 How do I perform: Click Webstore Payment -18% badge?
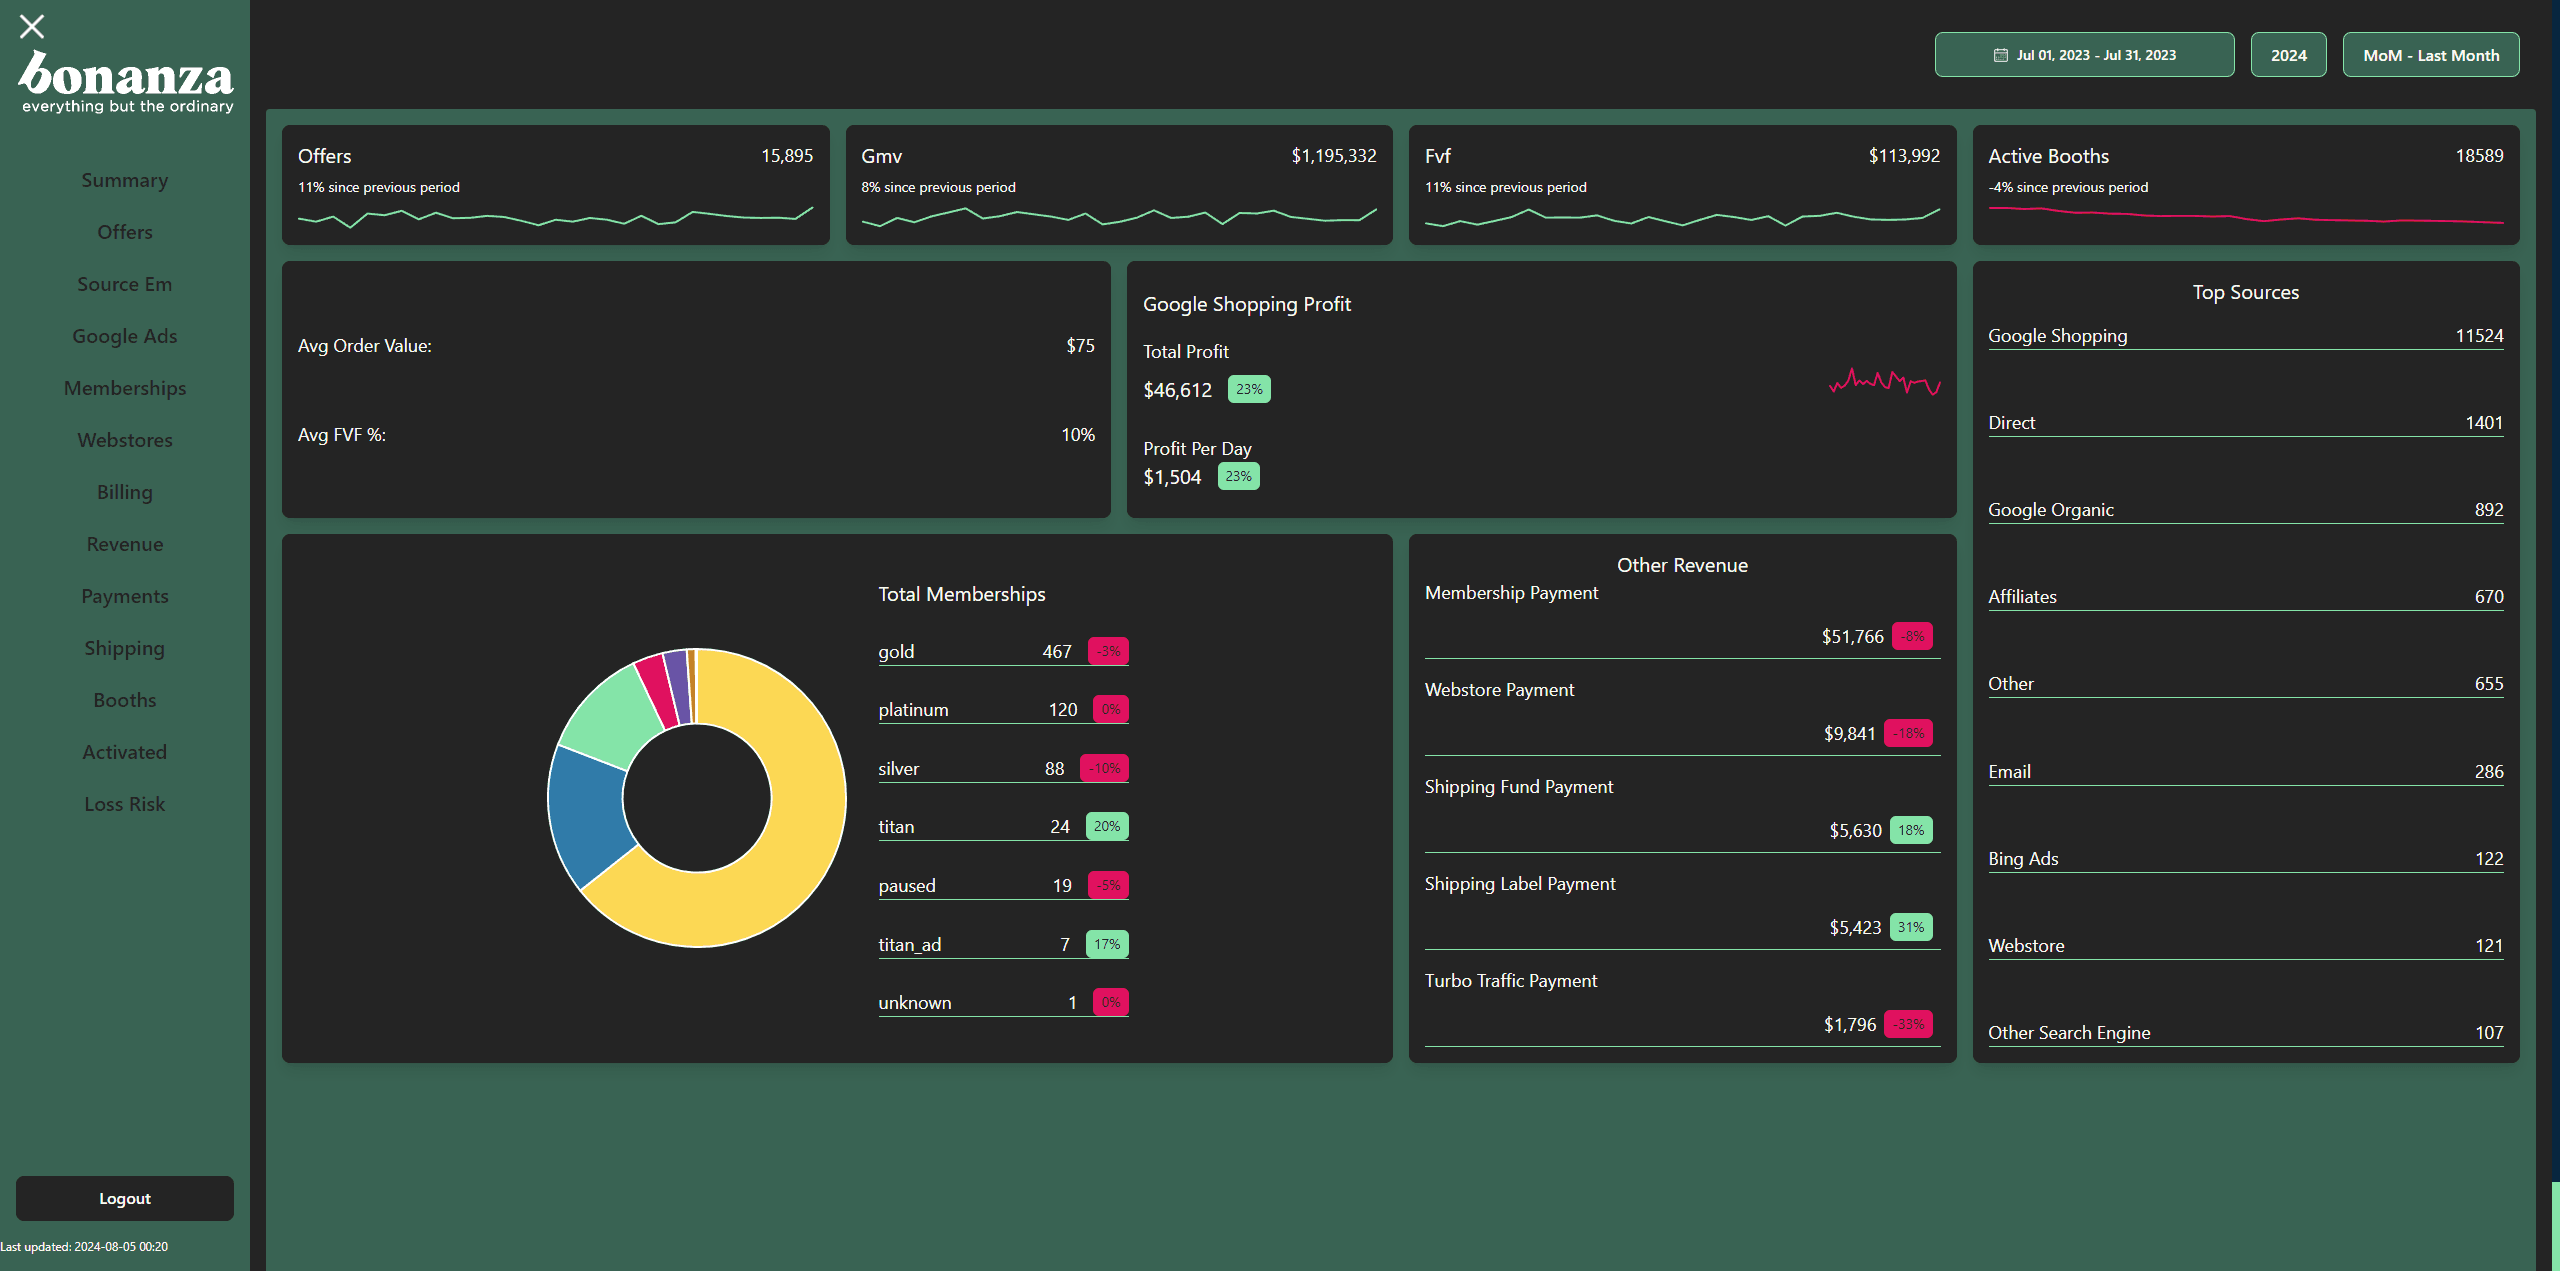tap(1909, 733)
